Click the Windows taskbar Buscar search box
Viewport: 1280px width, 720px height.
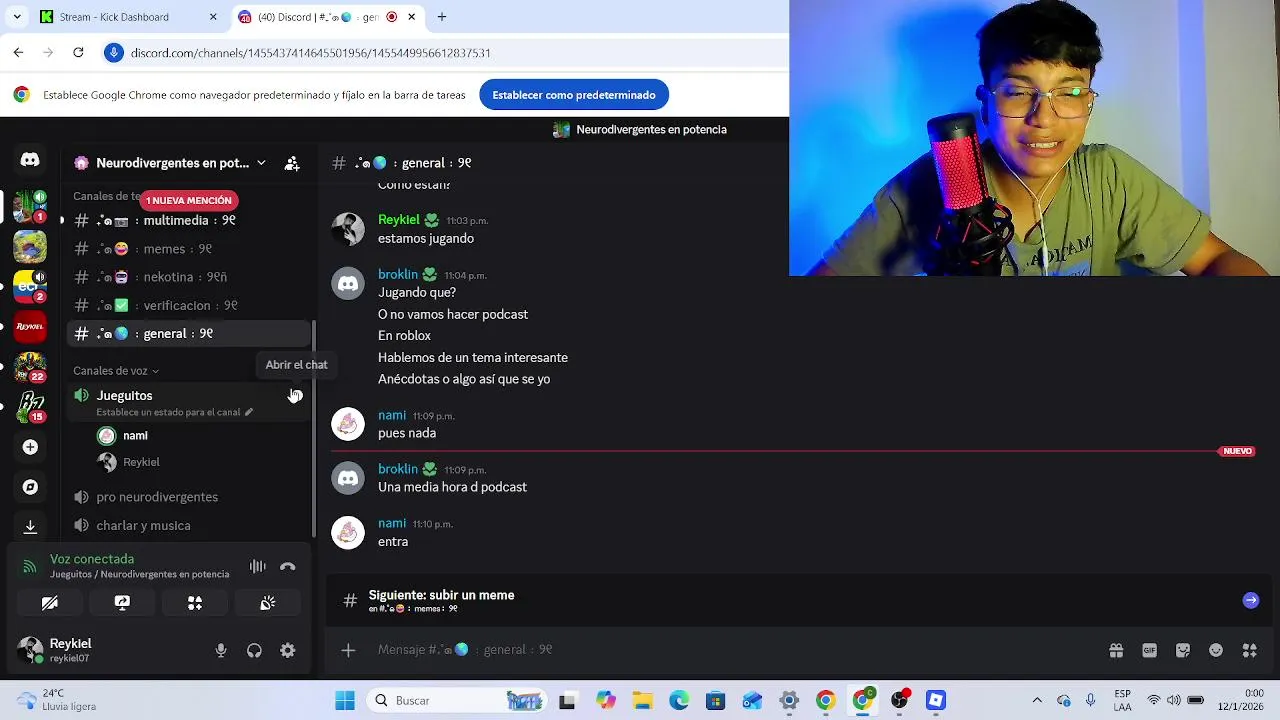pyautogui.click(x=456, y=700)
